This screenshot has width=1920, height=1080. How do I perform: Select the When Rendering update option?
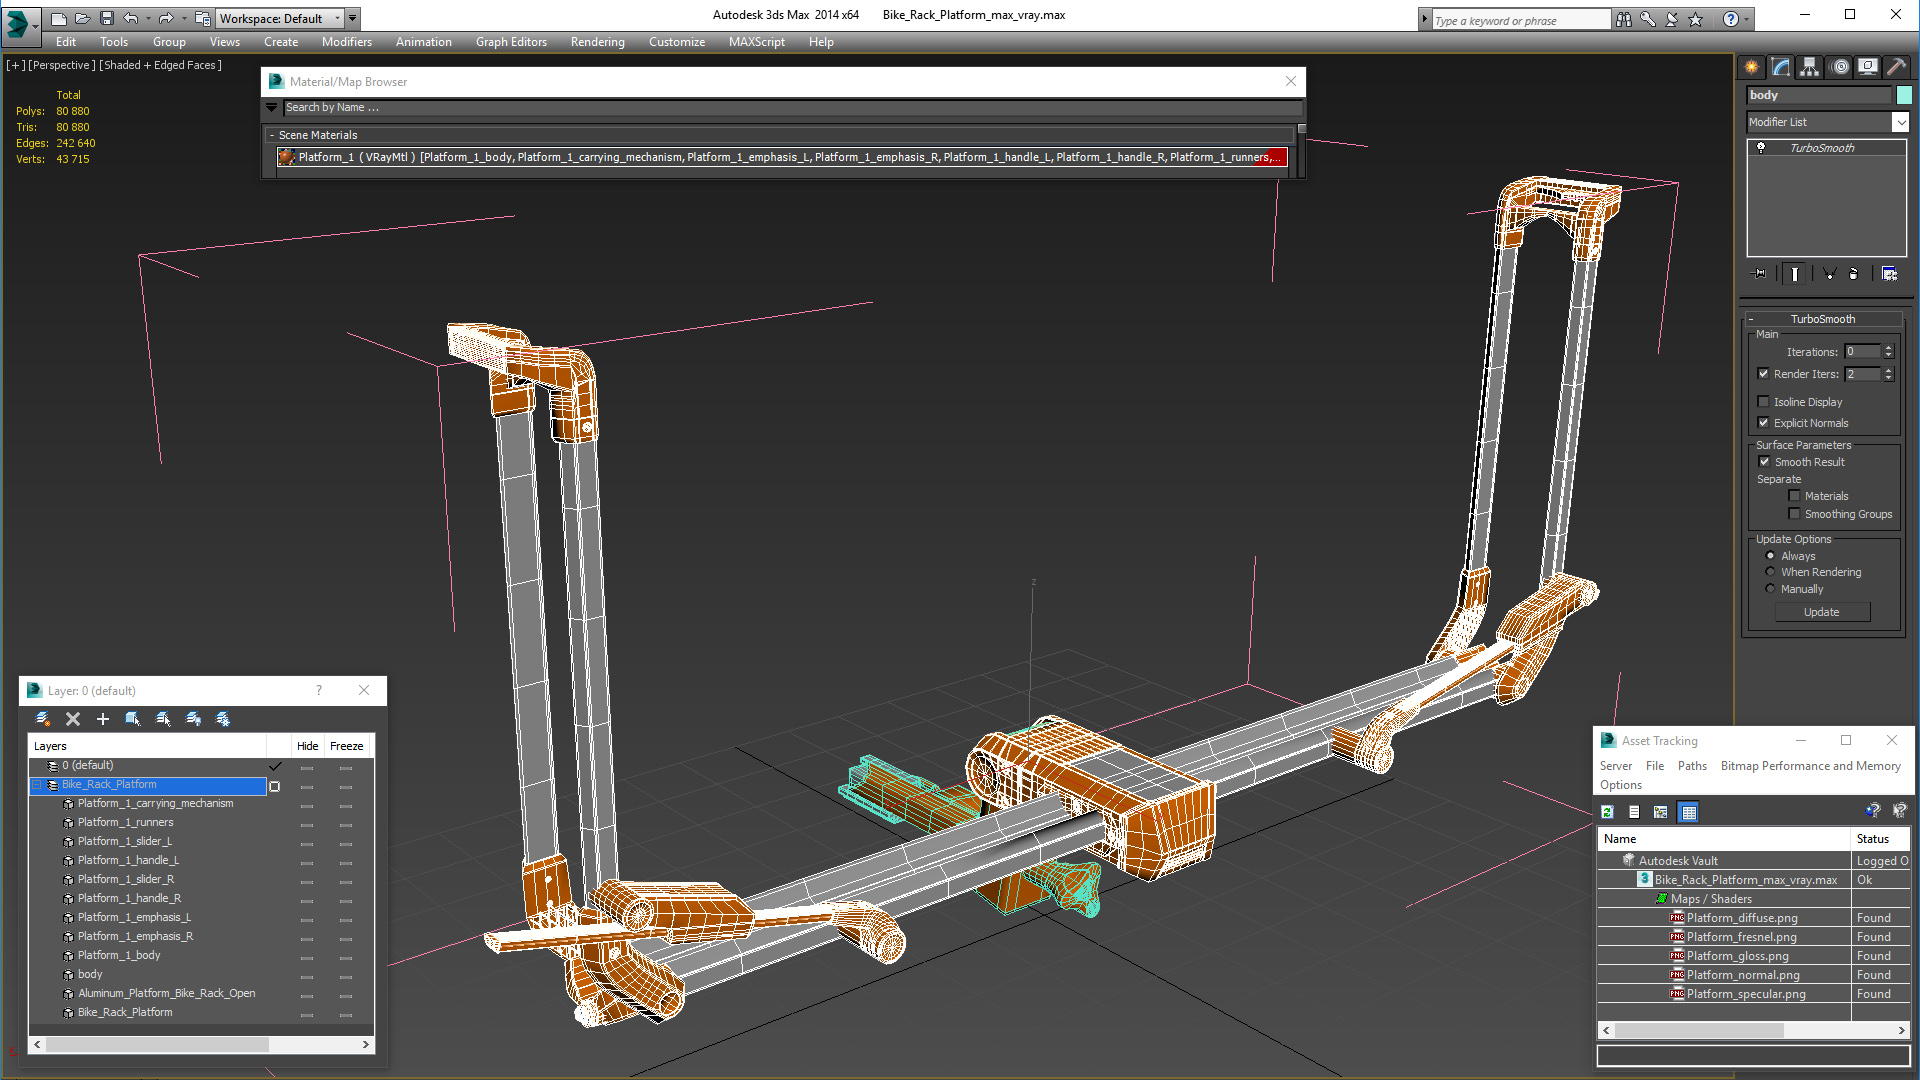pyautogui.click(x=1770, y=572)
